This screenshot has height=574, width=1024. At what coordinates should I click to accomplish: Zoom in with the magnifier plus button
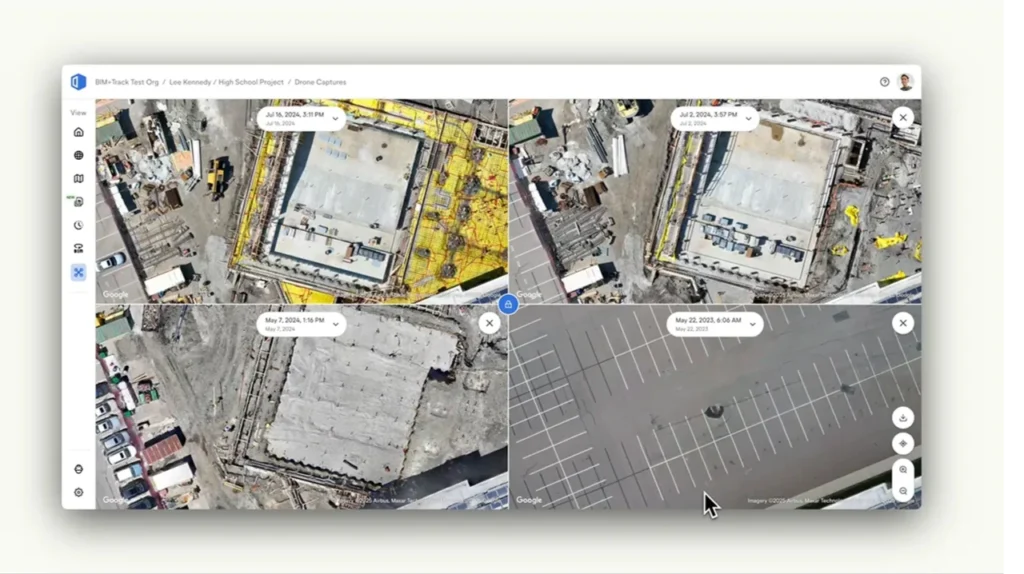click(903, 469)
